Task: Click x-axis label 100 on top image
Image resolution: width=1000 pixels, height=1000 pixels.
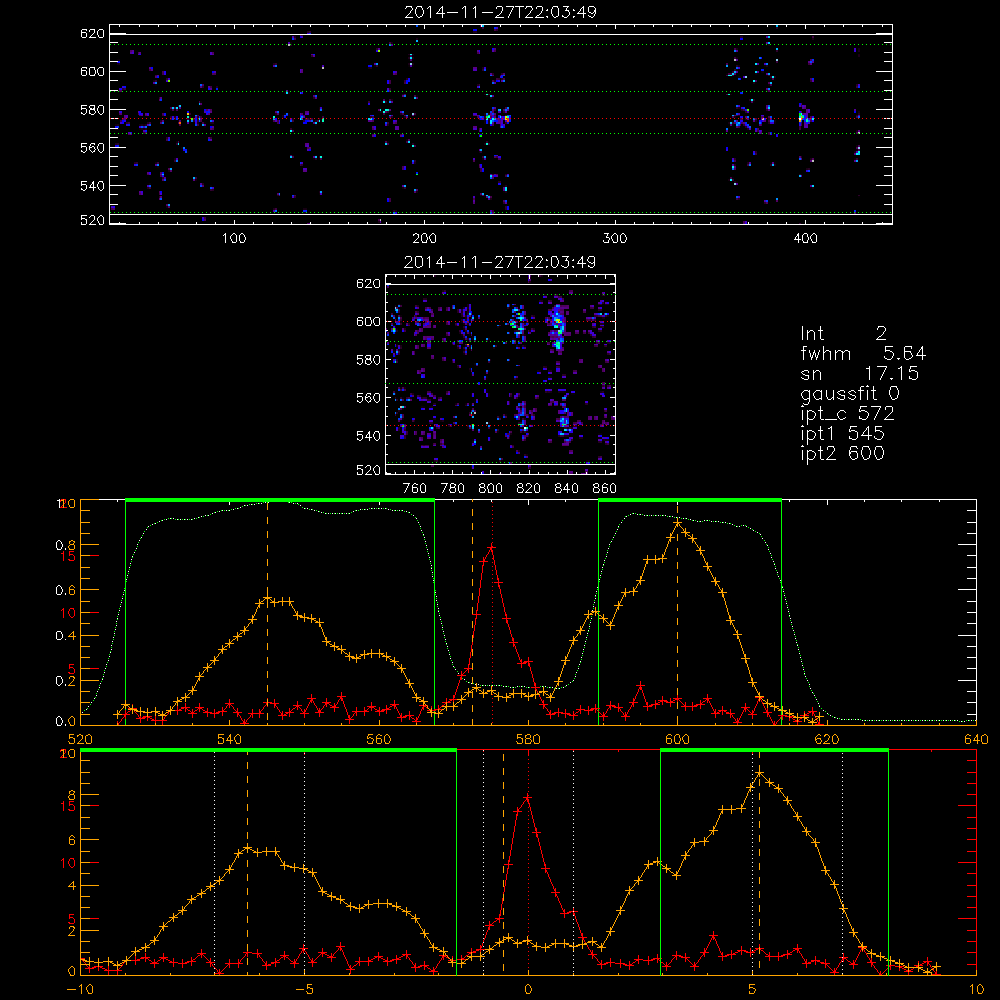Action: 234,239
